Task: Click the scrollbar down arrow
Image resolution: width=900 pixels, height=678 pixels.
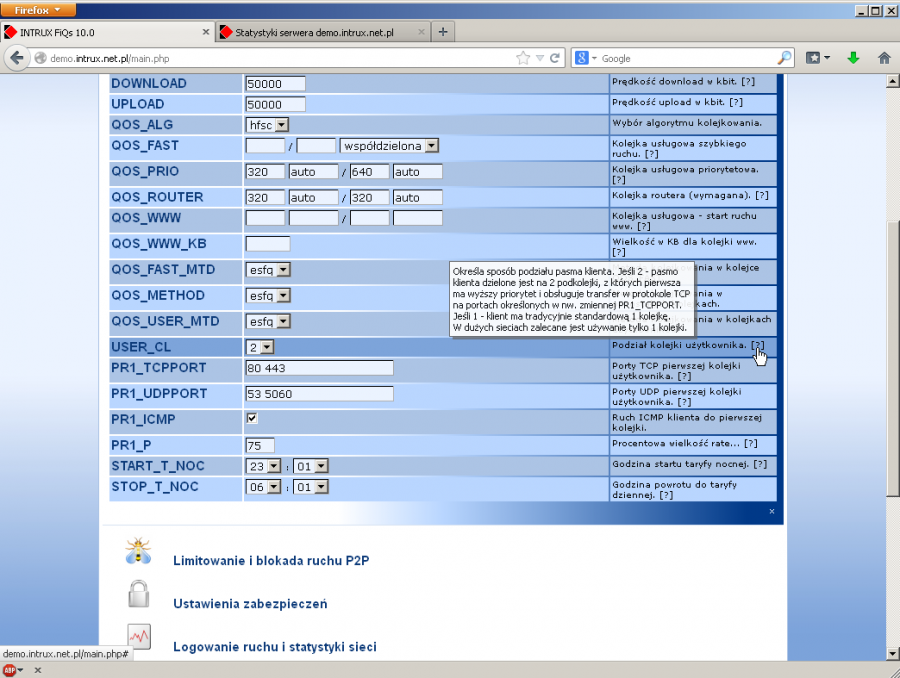Action: tap(893, 653)
